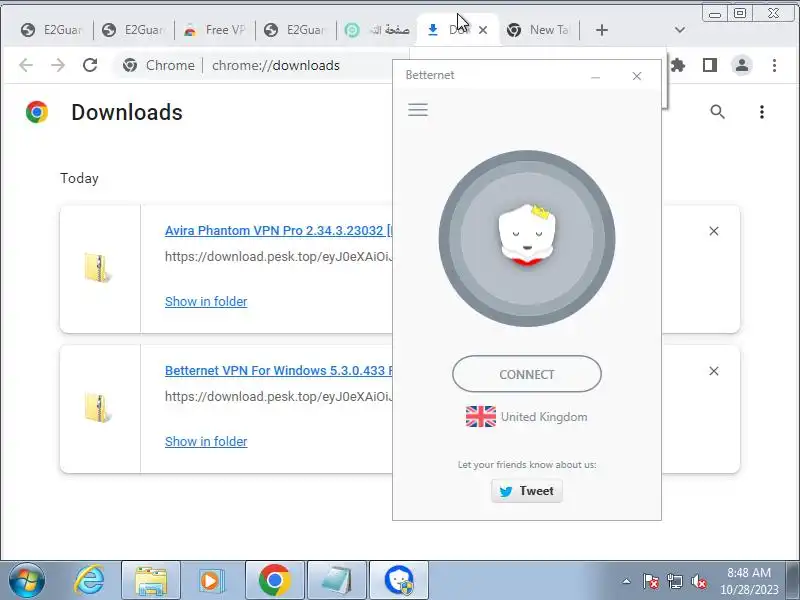Open Downloads page more actions menu

coord(762,112)
